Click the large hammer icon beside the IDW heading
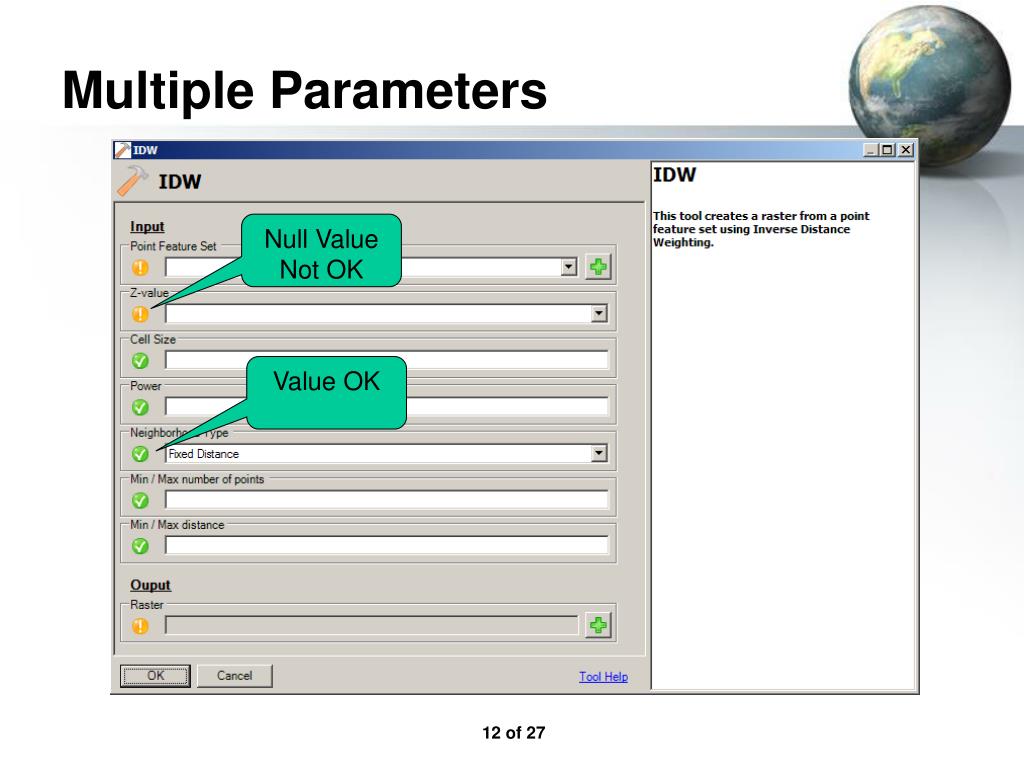 (133, 181)
